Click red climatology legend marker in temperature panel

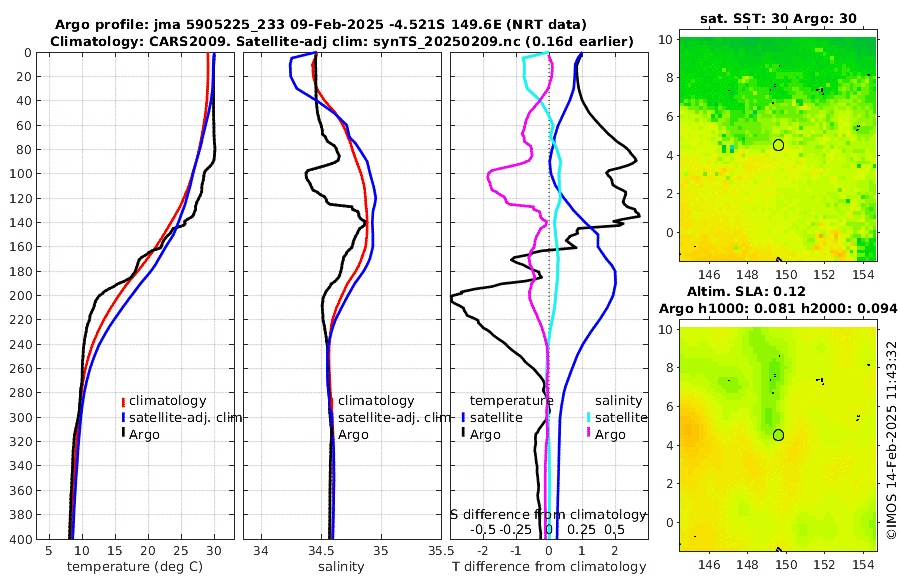click(x=123, y=401)
